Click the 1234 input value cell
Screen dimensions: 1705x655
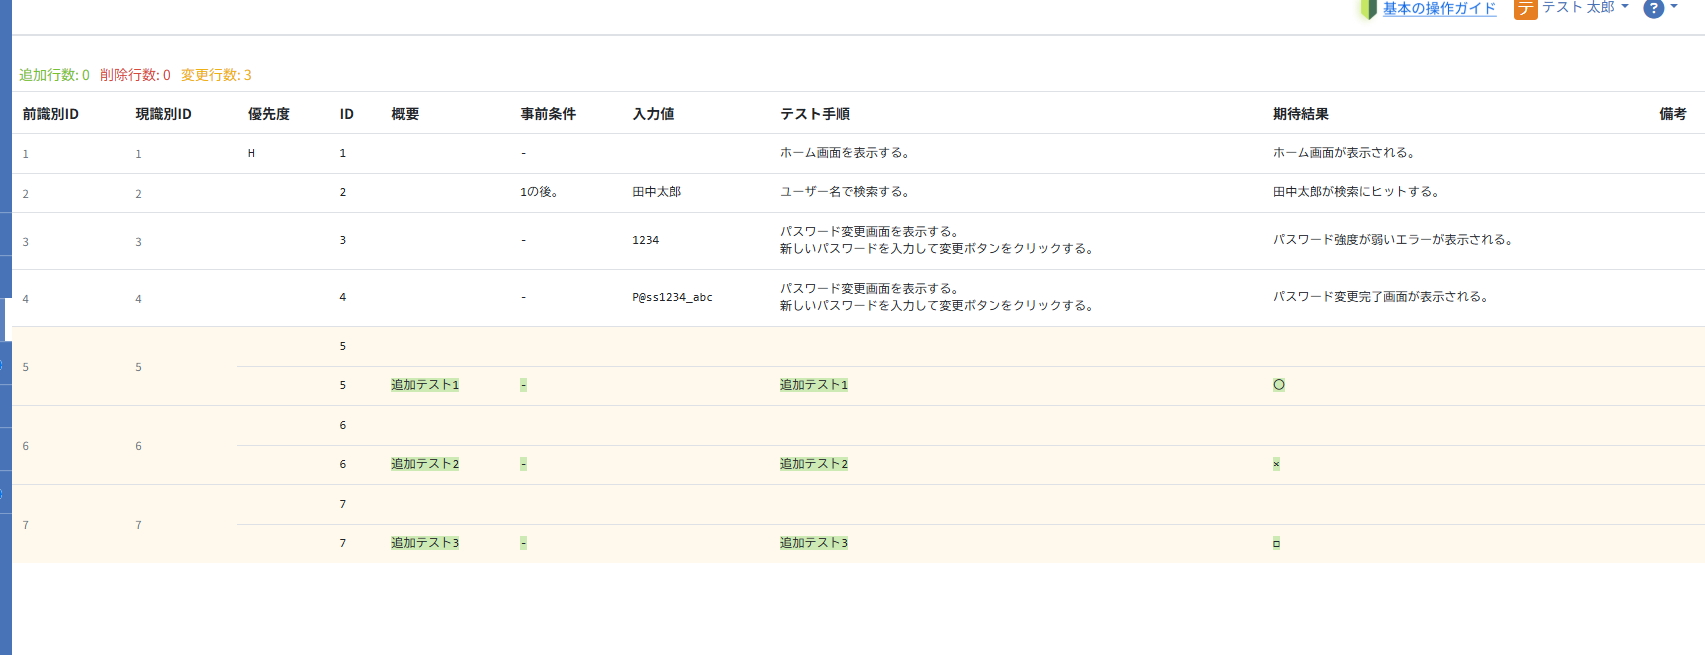(x=646, y=240)
